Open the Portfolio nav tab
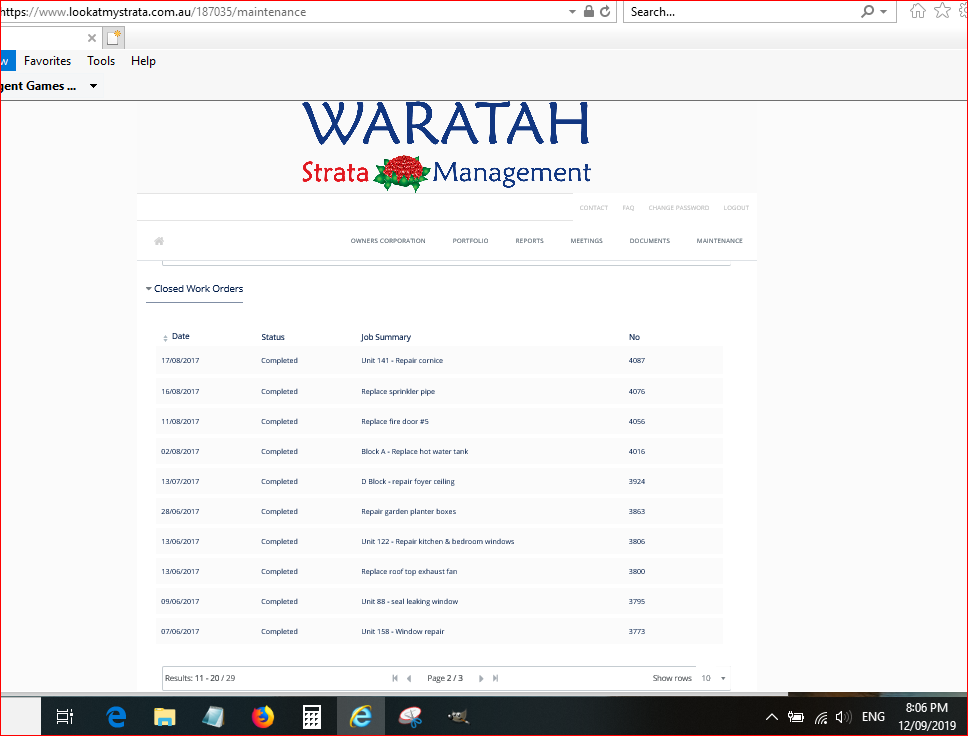The image size is (968, 736). [x=470, y=241]
